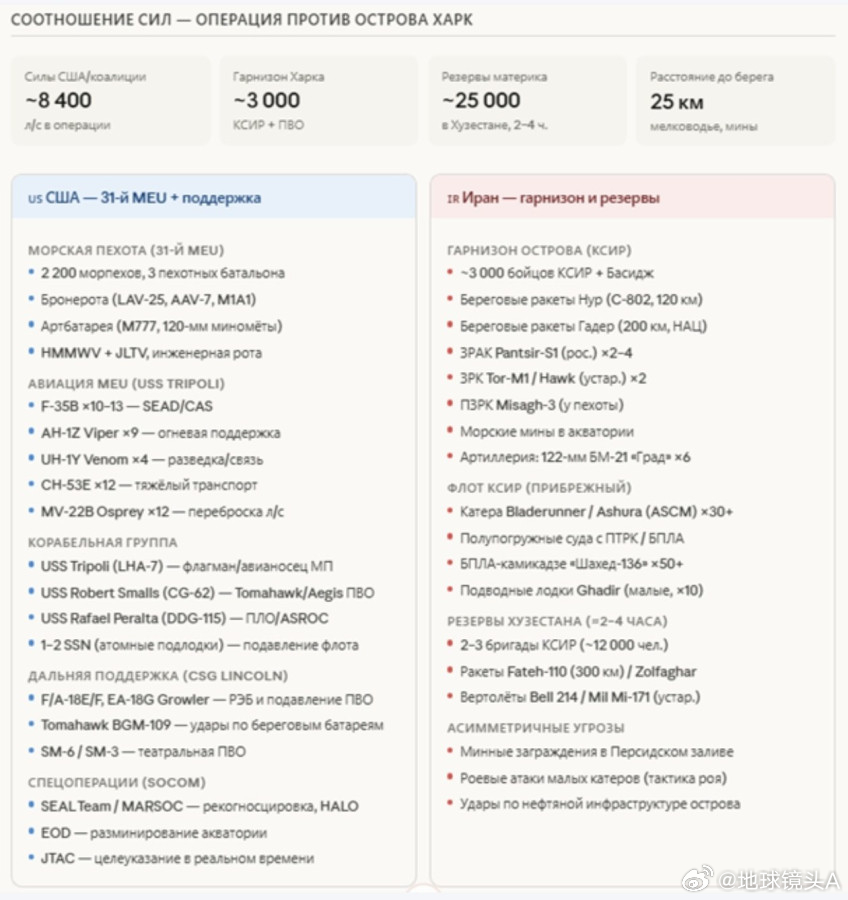Select the SEAL Team / MARSOC entry
The width and height of the screenshot is (848, 900).
coord(199,806)
